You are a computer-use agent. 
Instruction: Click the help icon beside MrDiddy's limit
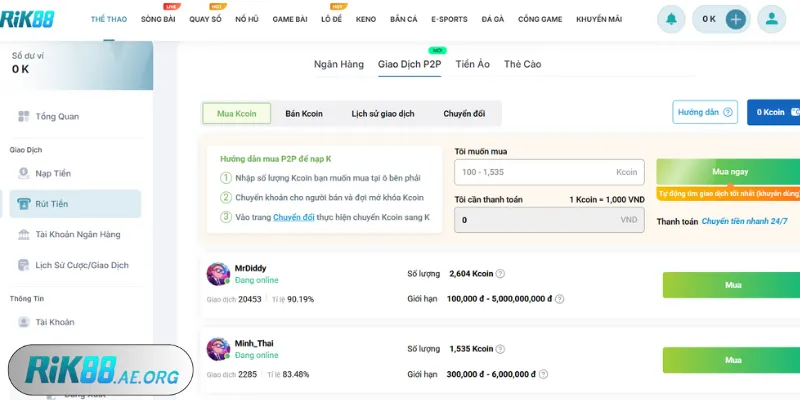tap(560, 299)
